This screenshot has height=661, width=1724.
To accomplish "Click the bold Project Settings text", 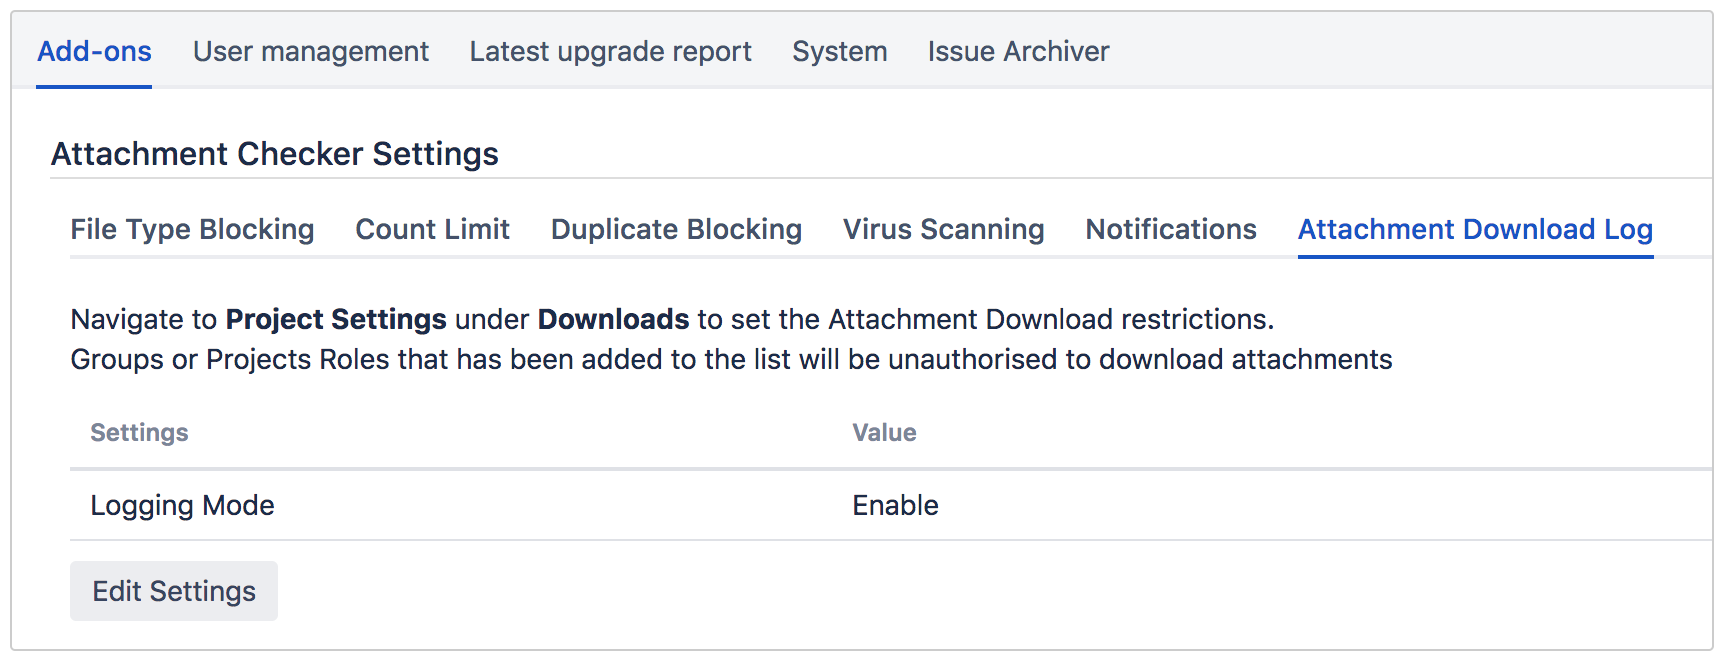I will click(335, 319).
